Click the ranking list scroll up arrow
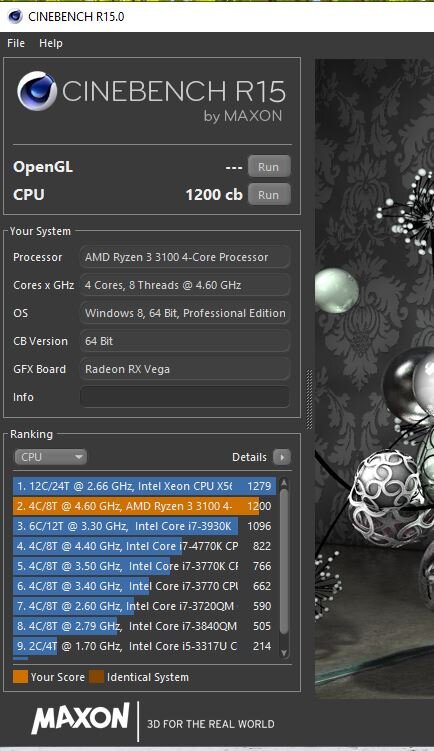434x751 pixels. [284, 483]
